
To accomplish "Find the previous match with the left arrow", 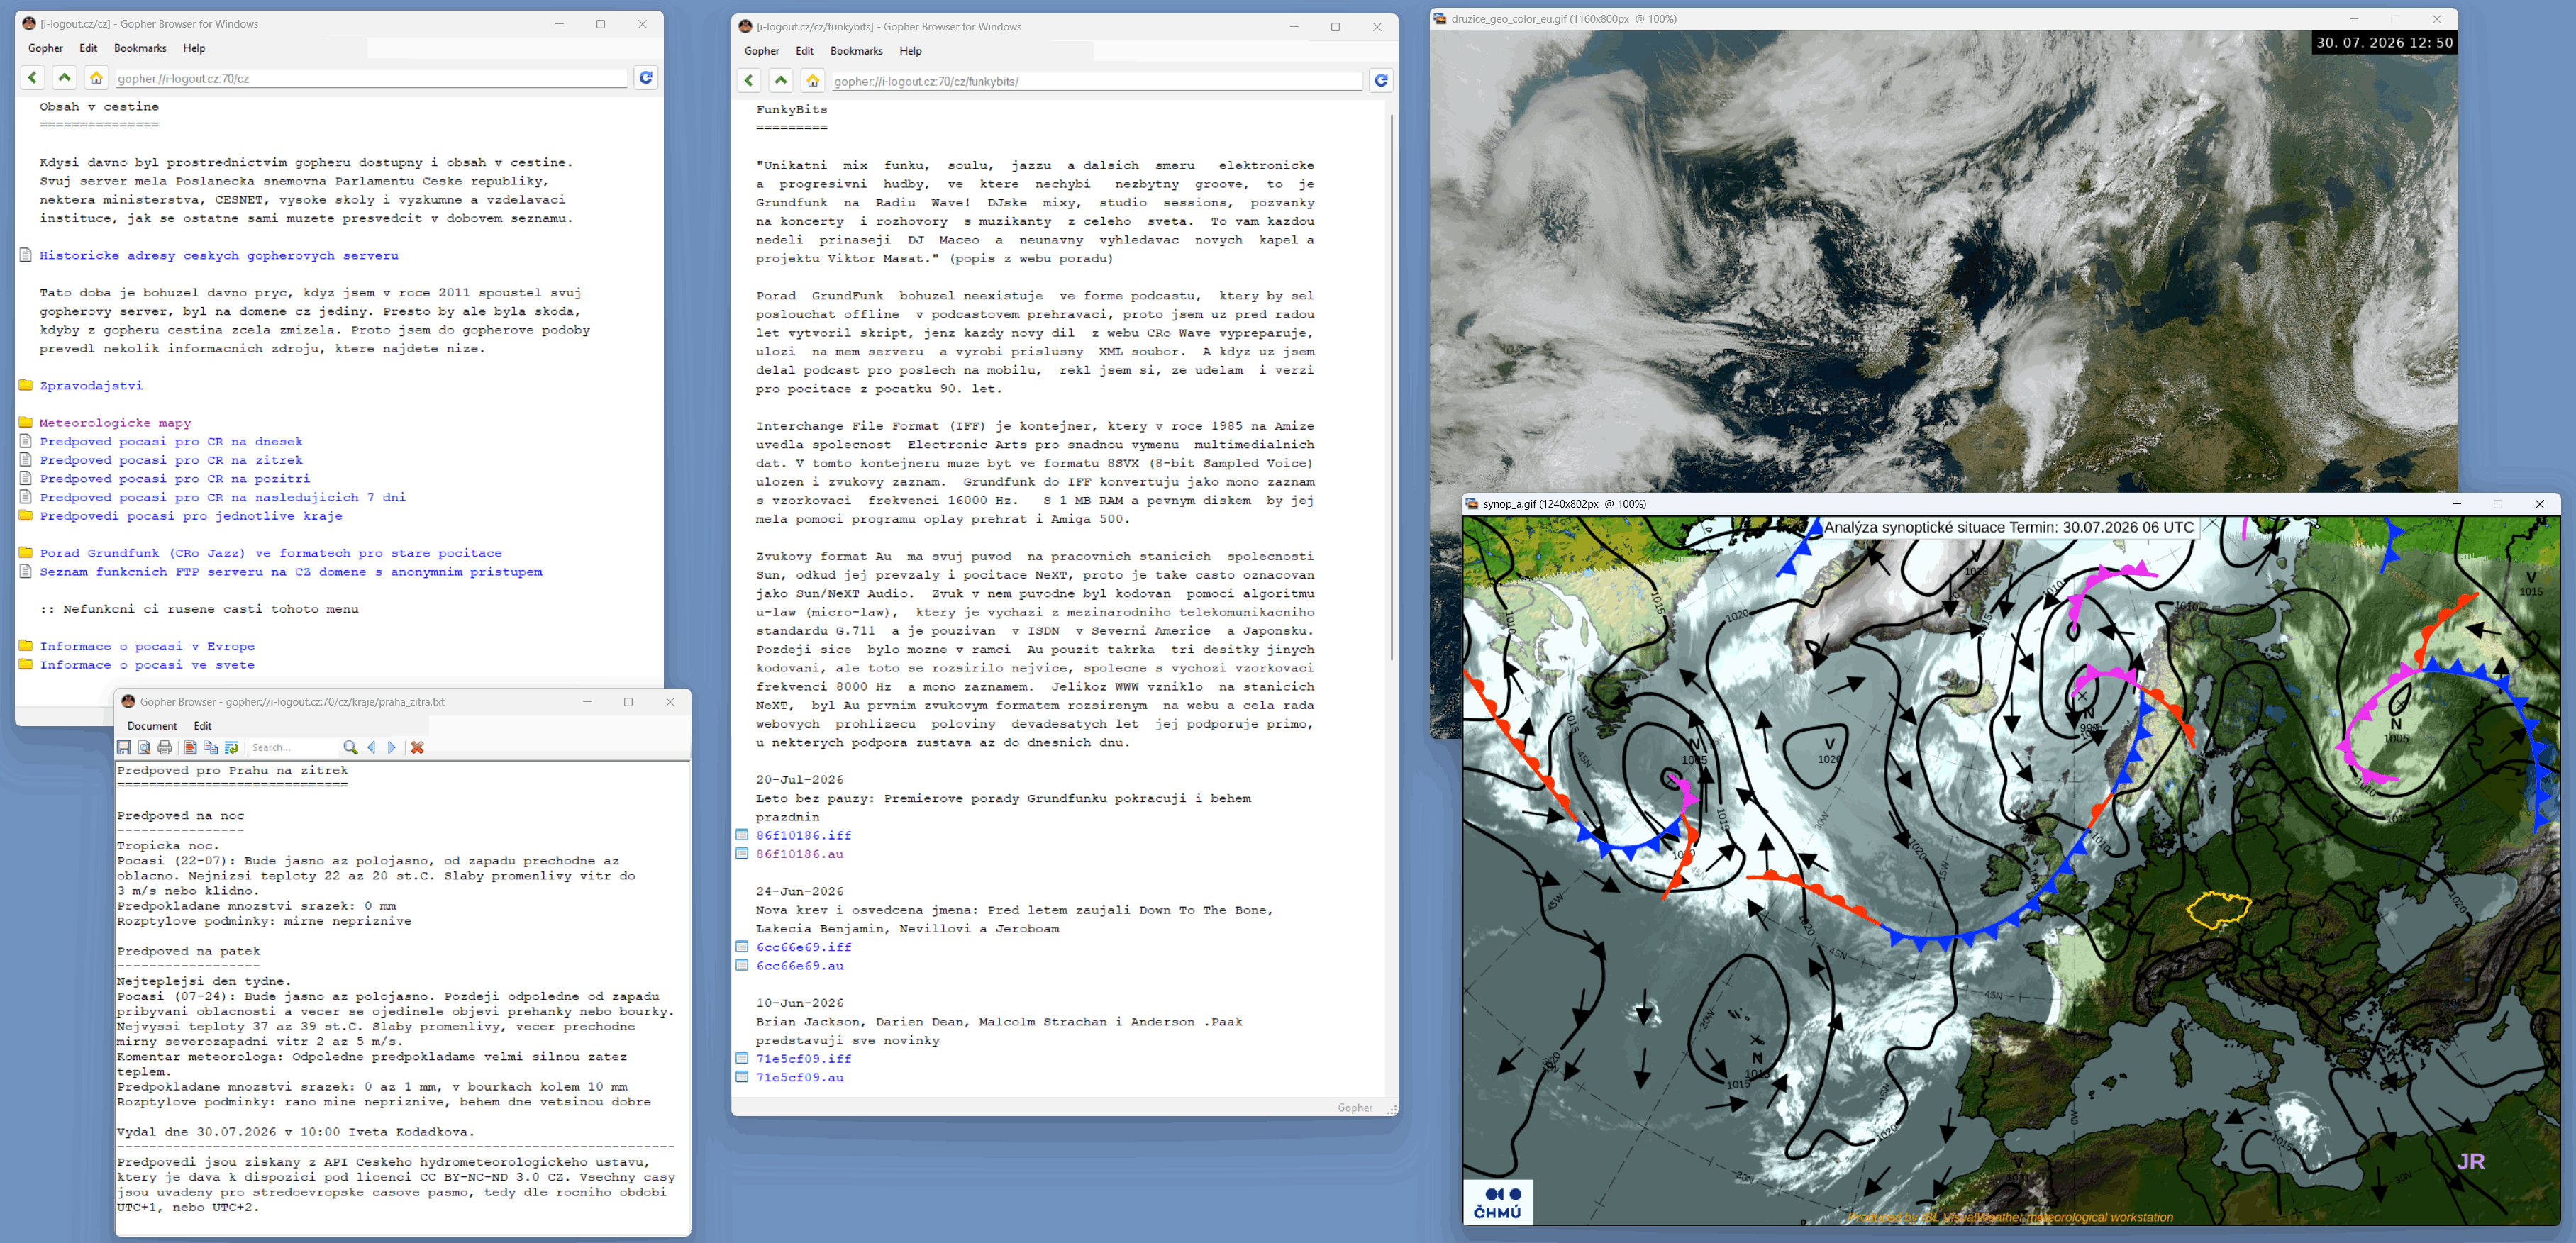I will 371,748.
